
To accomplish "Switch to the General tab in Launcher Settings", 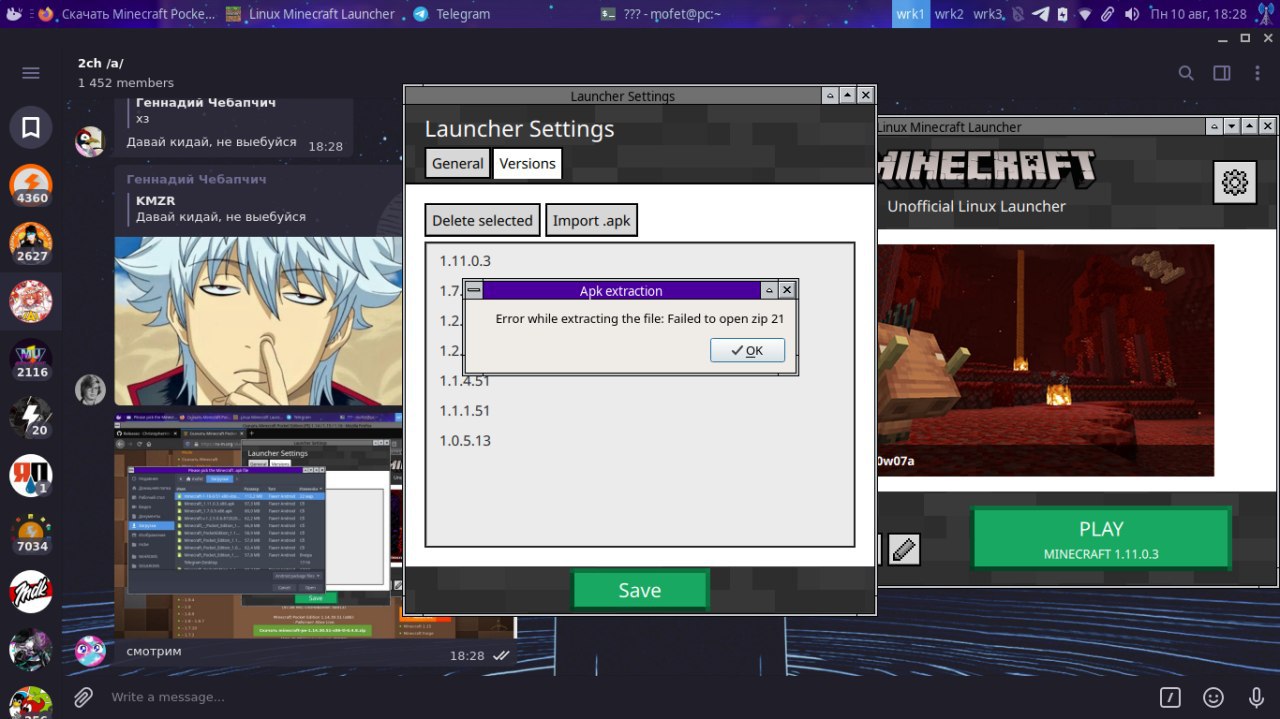I will [x=458, y=163].
